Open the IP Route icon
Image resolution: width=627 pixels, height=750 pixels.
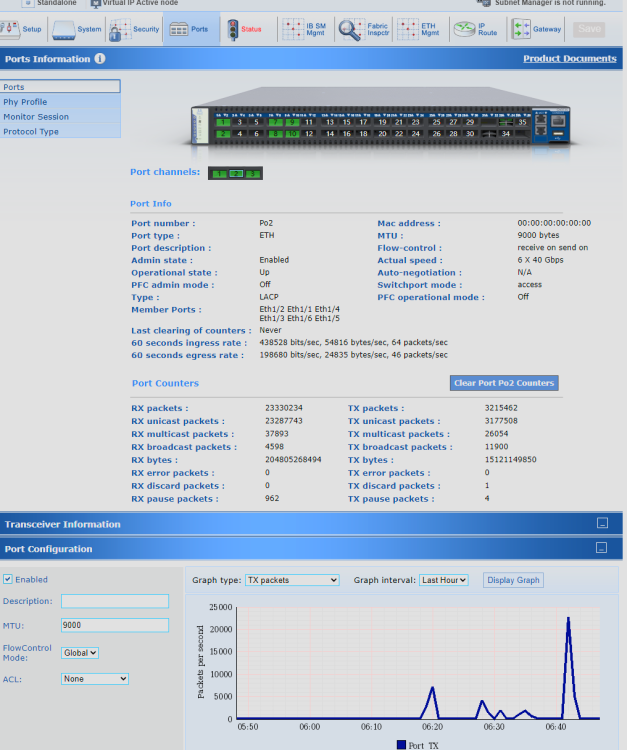click(464, 29)
